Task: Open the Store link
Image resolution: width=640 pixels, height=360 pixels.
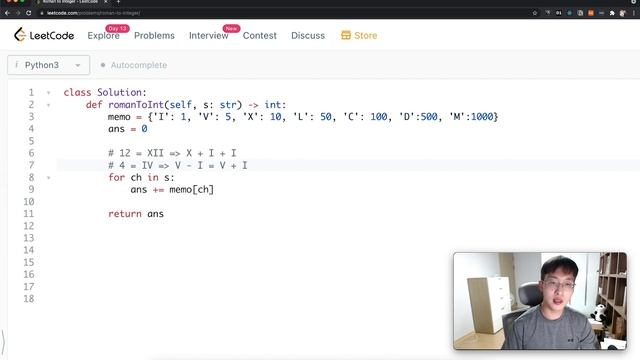Action: [359, 36]
